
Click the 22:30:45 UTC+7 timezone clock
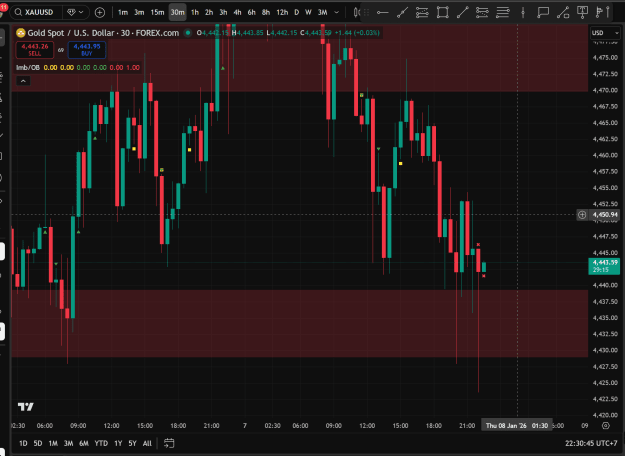point(591,443)
